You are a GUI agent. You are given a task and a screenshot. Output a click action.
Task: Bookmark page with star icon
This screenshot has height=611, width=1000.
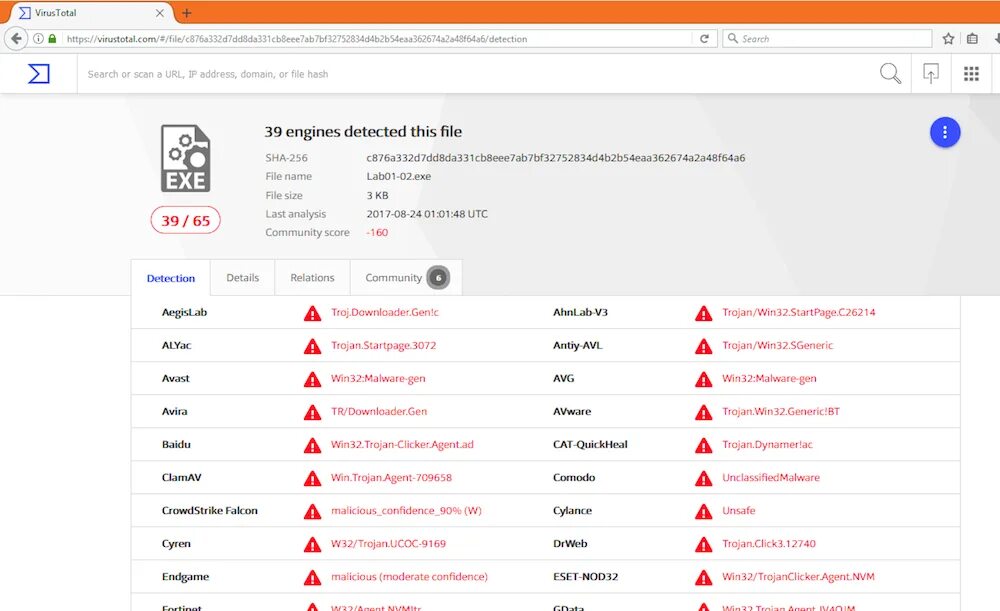(948, 39)
